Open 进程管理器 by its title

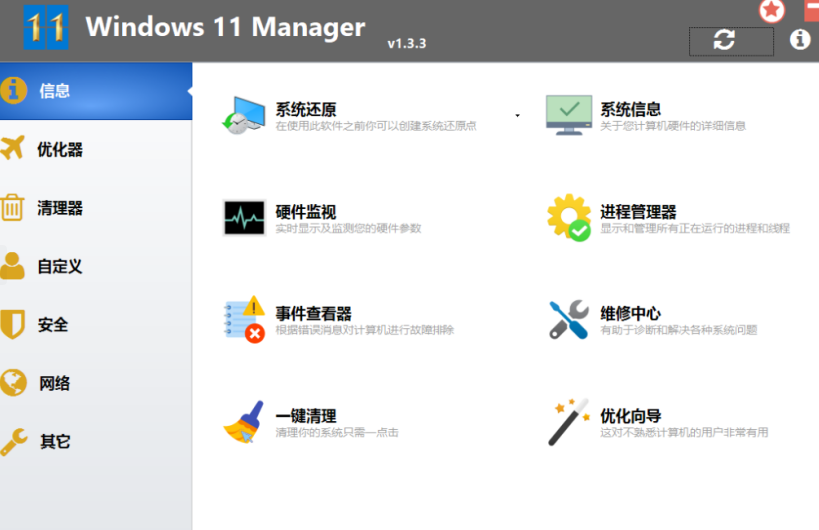pos(638,212)
